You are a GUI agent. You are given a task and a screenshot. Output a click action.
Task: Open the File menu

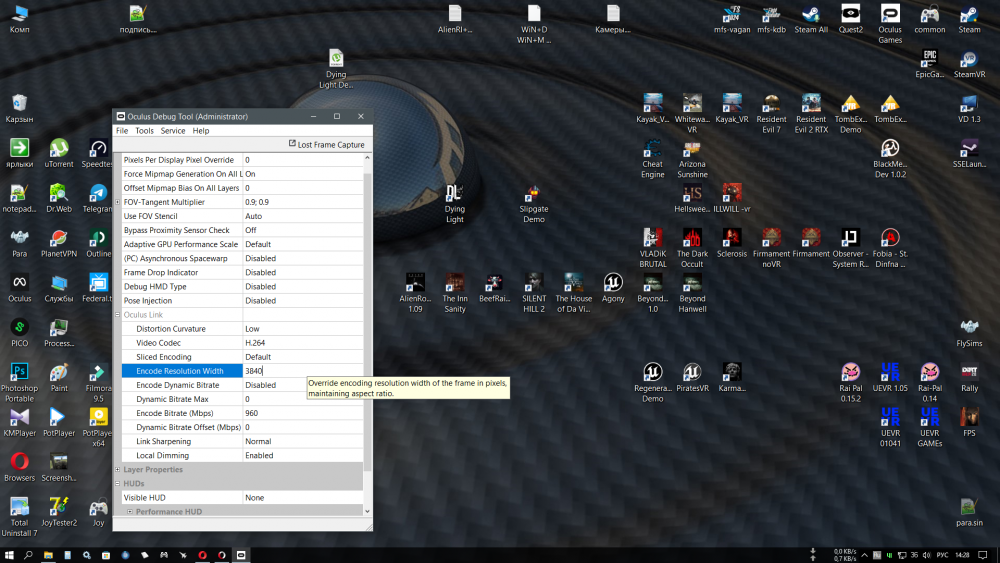tap(122, 131)
